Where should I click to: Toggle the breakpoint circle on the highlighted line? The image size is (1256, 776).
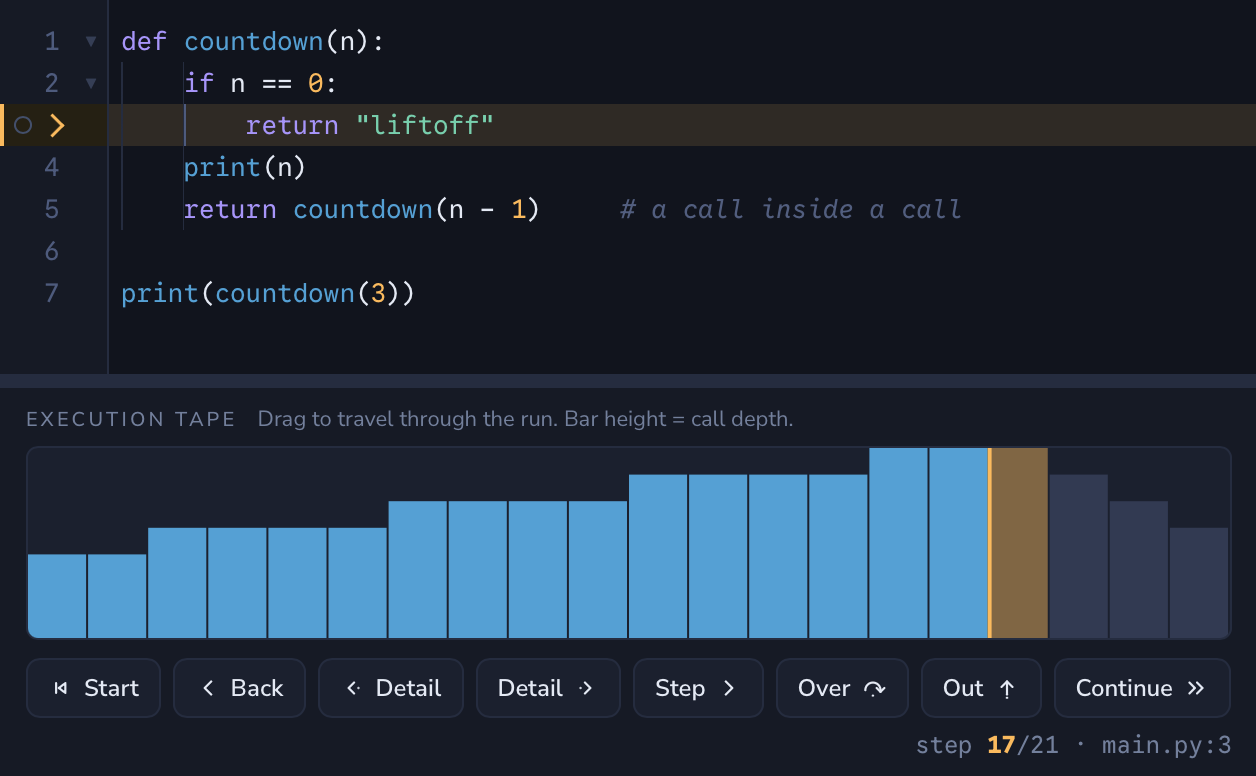click(x=24, y=125)
